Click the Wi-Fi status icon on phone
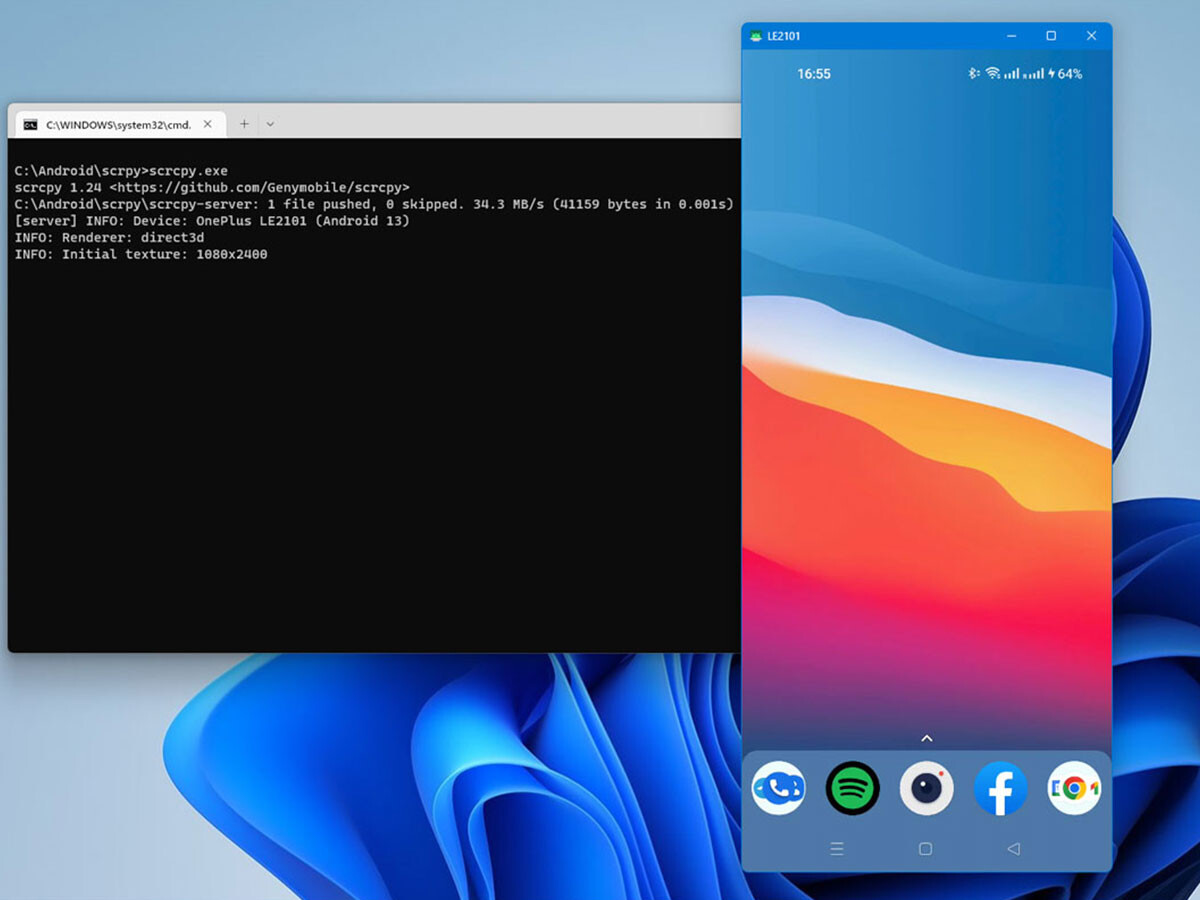The width and height of the screenshot is (1200, 900). (x=992, y=74)
